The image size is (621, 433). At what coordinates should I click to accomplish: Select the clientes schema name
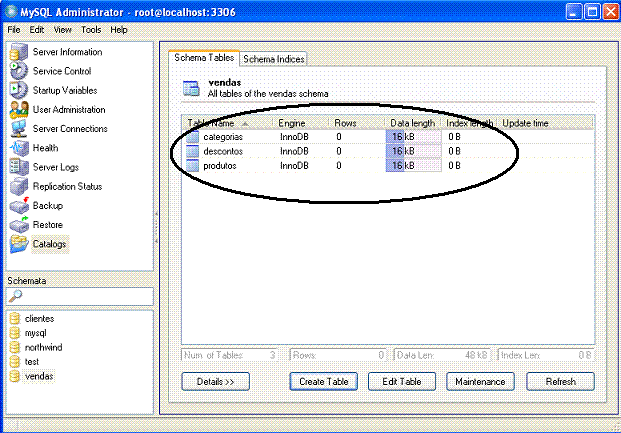39,319
